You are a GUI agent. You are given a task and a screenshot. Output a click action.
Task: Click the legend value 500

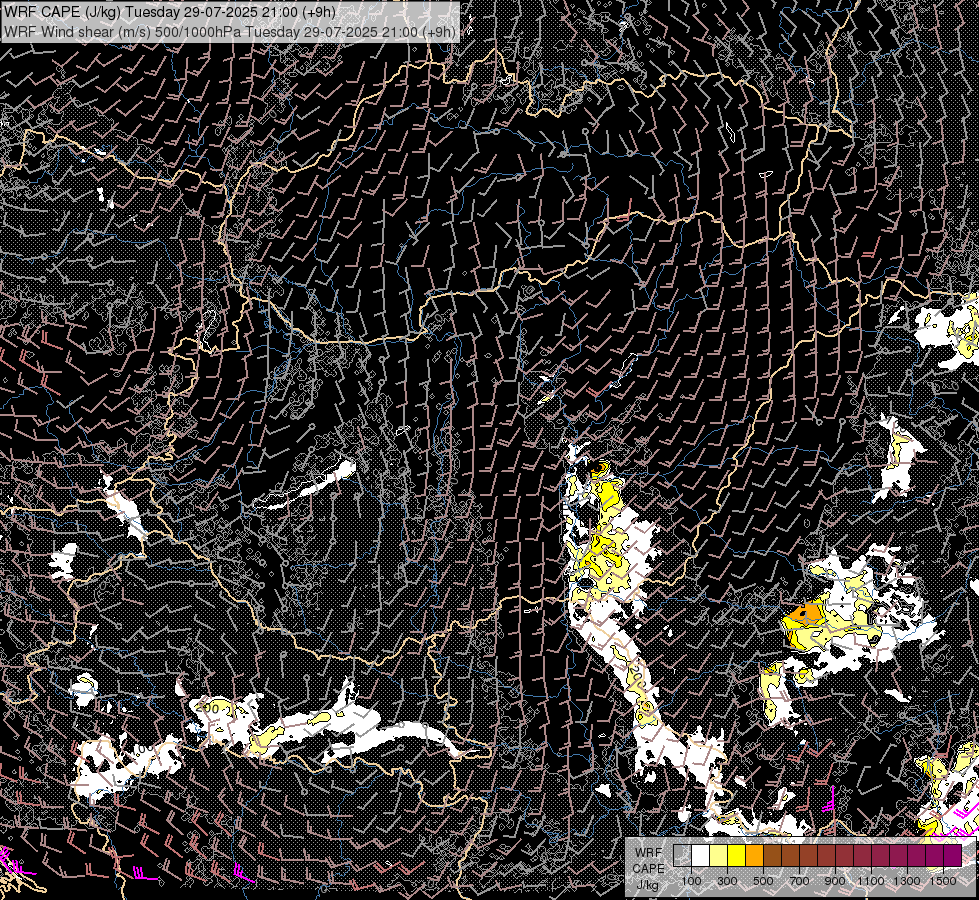click(x=763, y=881)
